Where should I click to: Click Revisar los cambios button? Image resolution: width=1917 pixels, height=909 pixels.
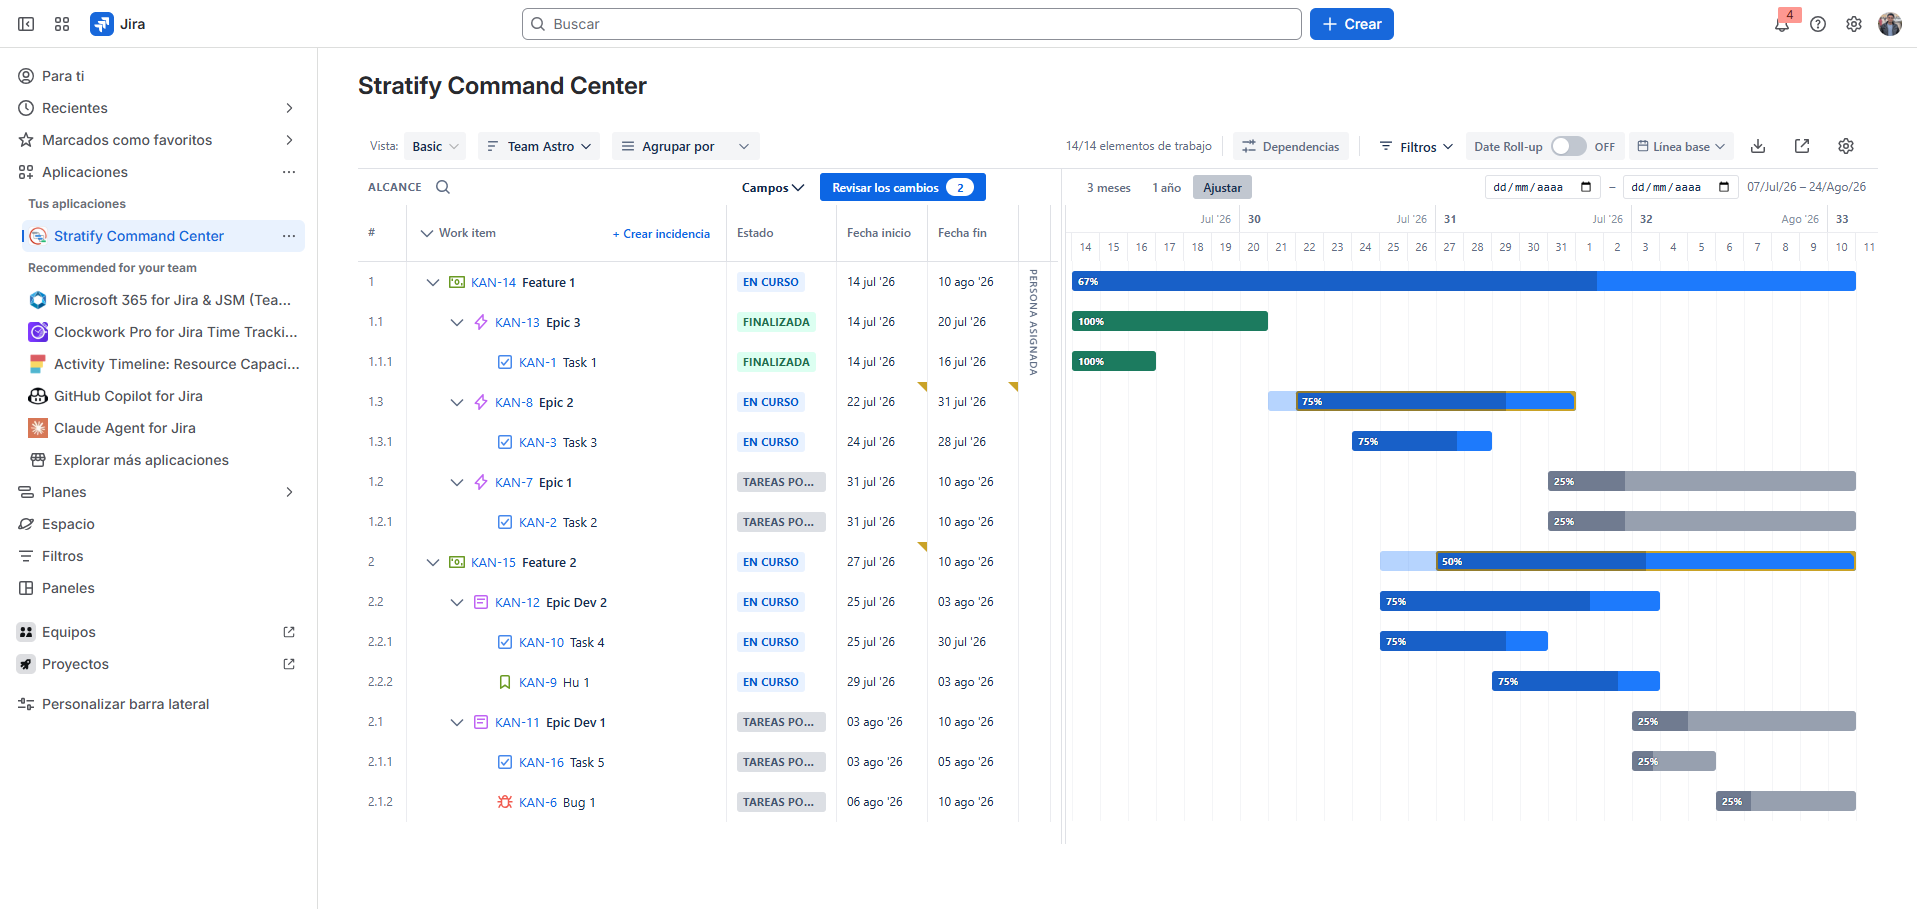pos(902,187)
